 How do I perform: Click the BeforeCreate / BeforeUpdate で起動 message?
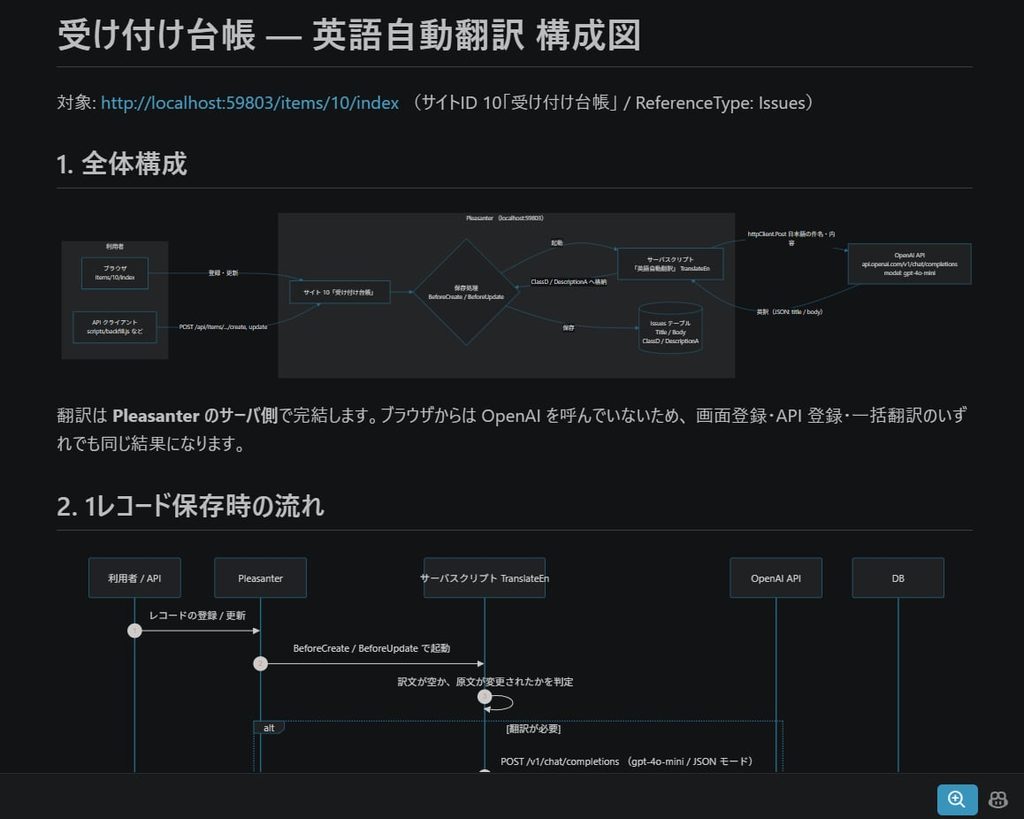[372, 649]
